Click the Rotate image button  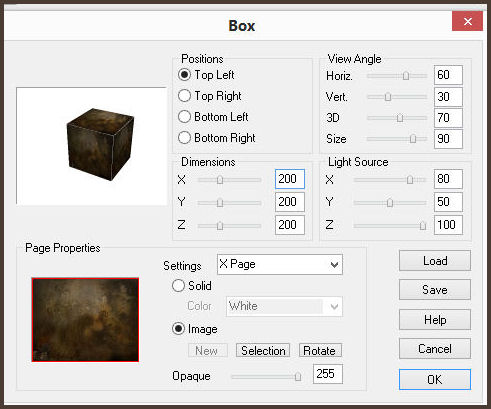tap(320, 351)
